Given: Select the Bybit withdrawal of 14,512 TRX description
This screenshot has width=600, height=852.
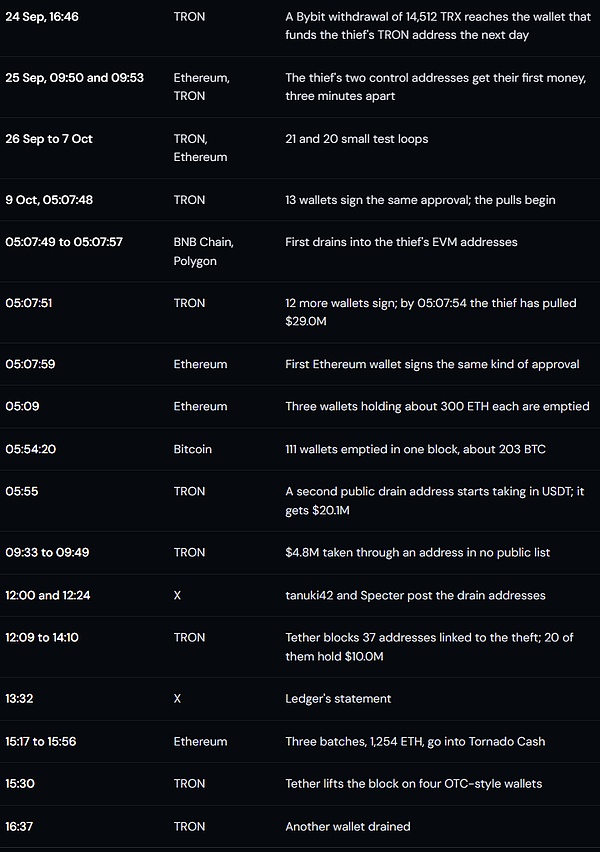Looking at the screenshot, I should 438,26.
